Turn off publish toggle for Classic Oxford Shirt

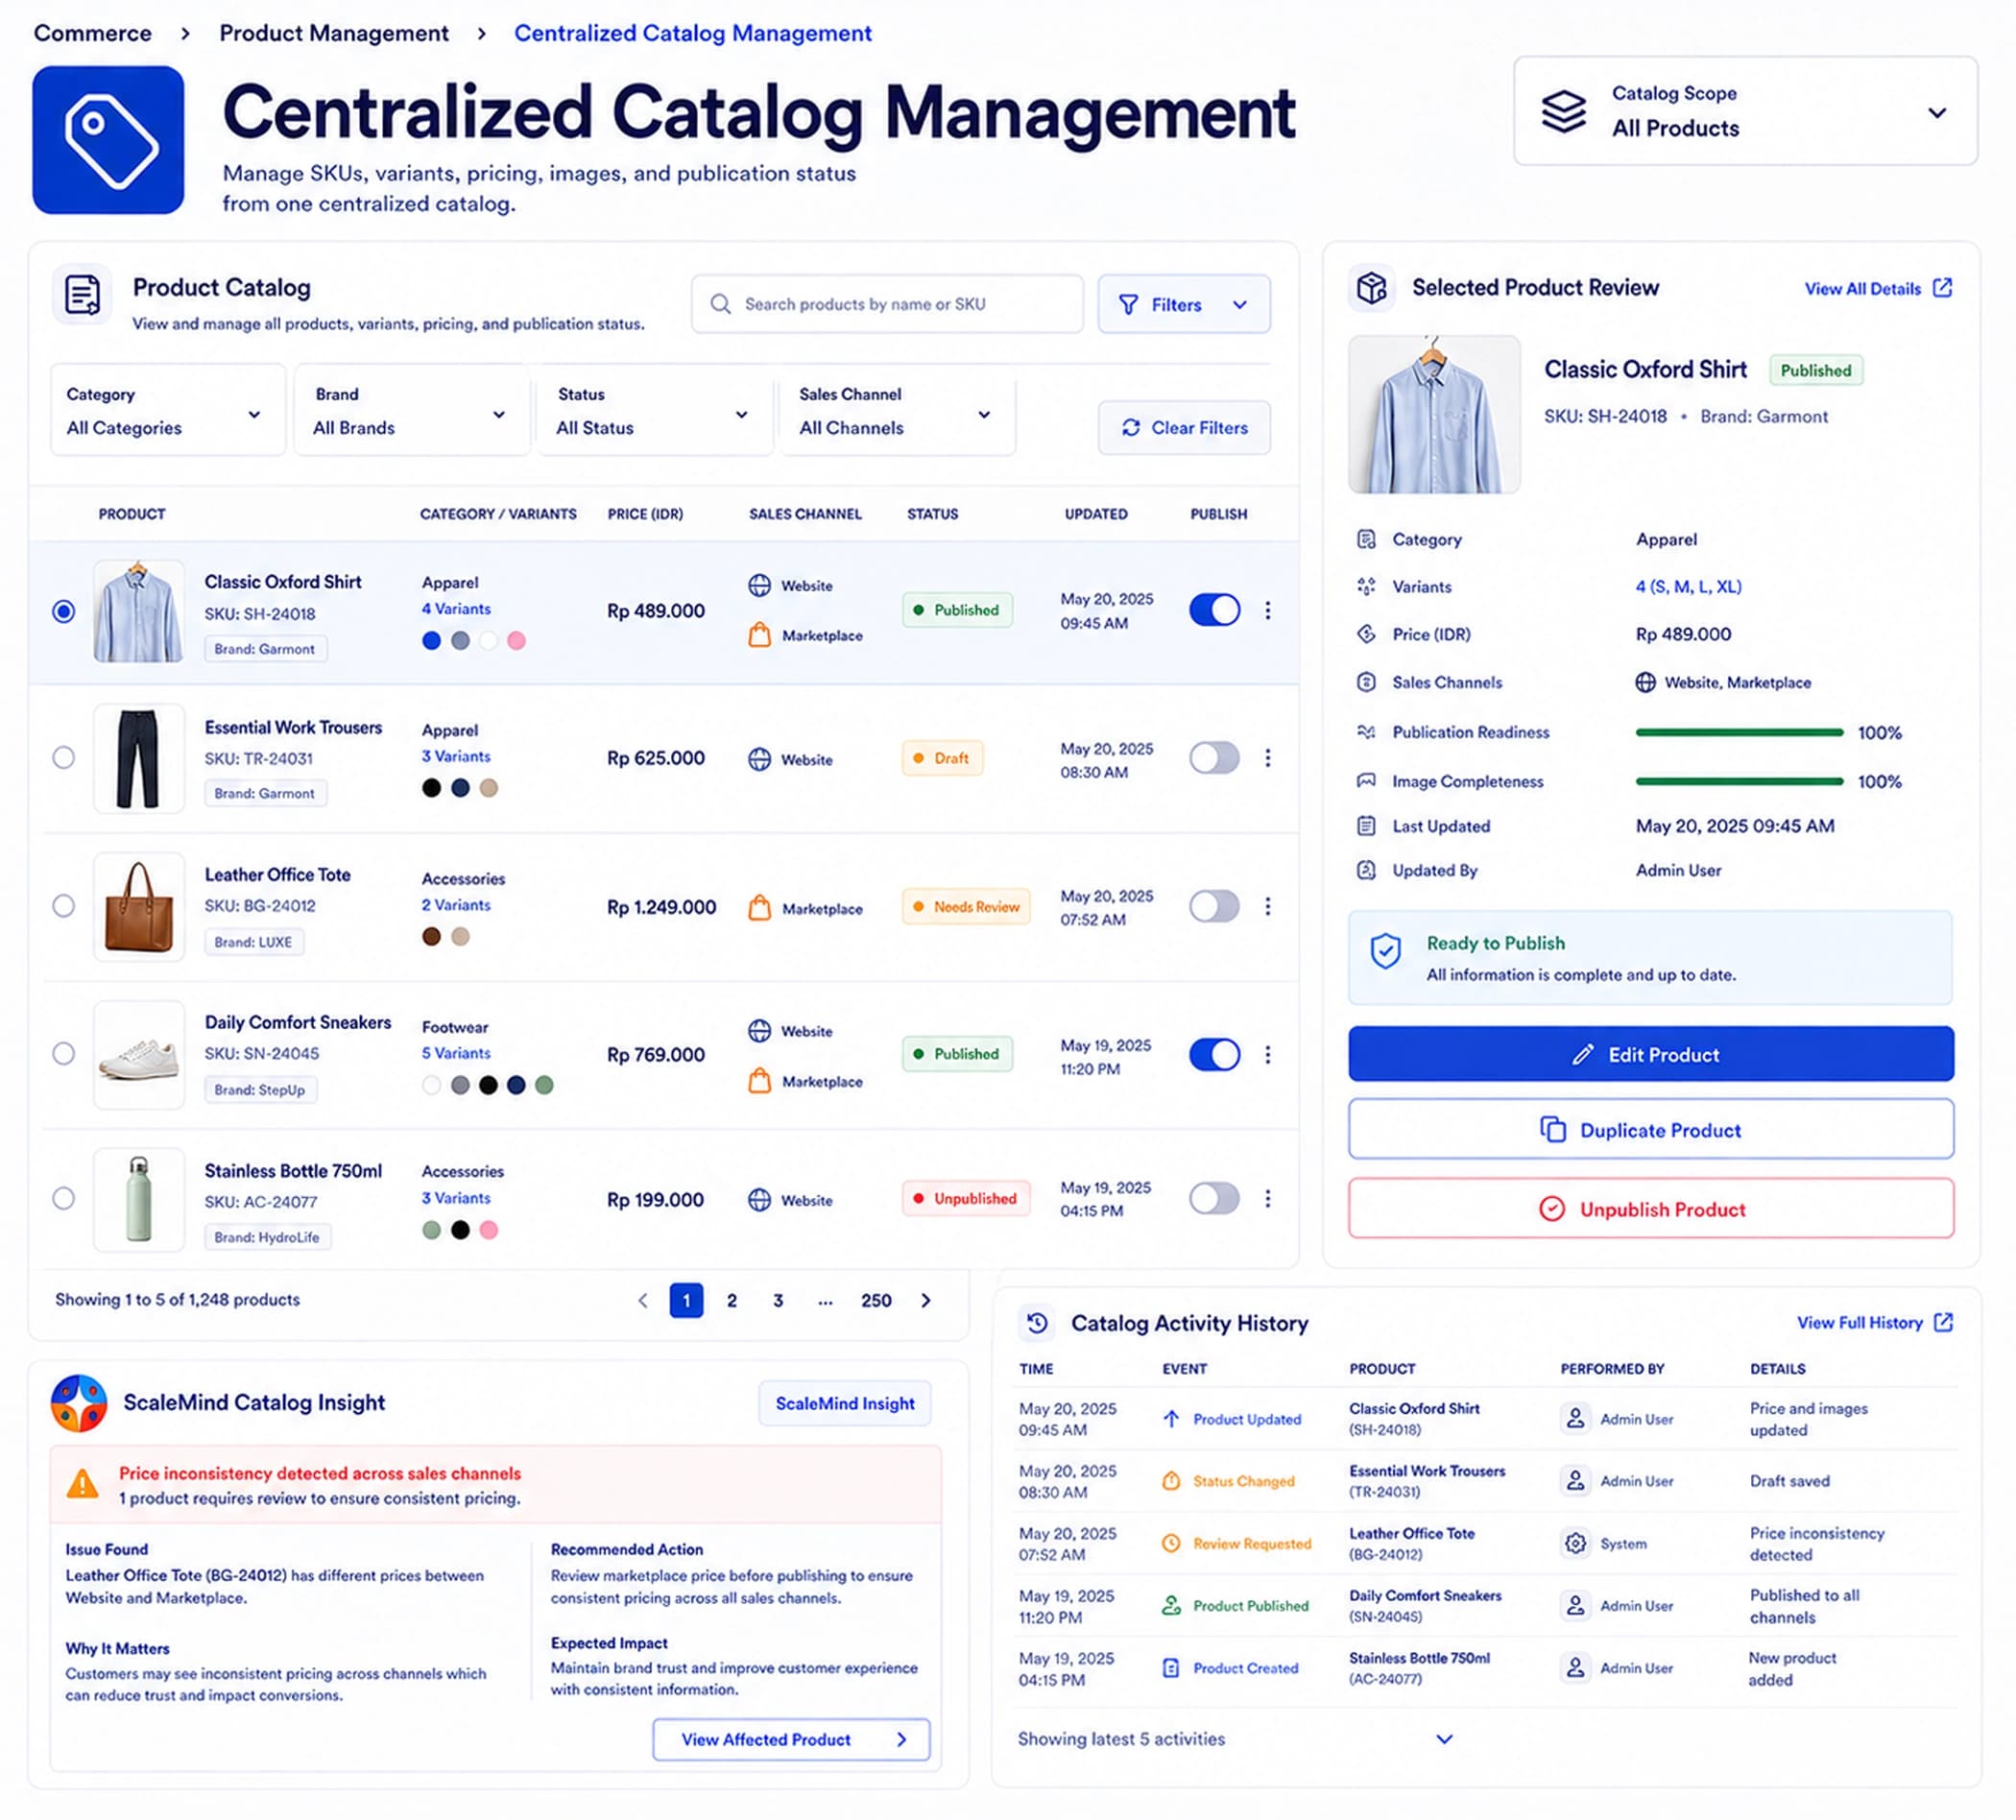coord(1214,610)
